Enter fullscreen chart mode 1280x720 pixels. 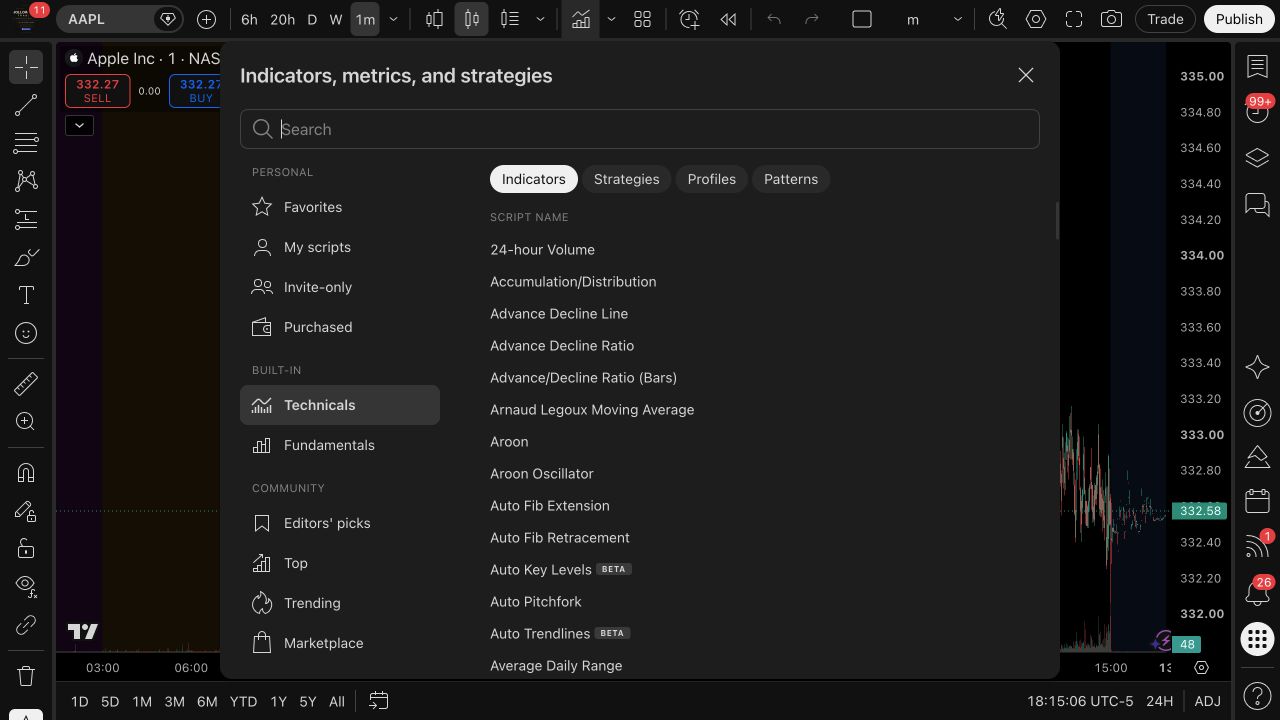coord(1074,19)
